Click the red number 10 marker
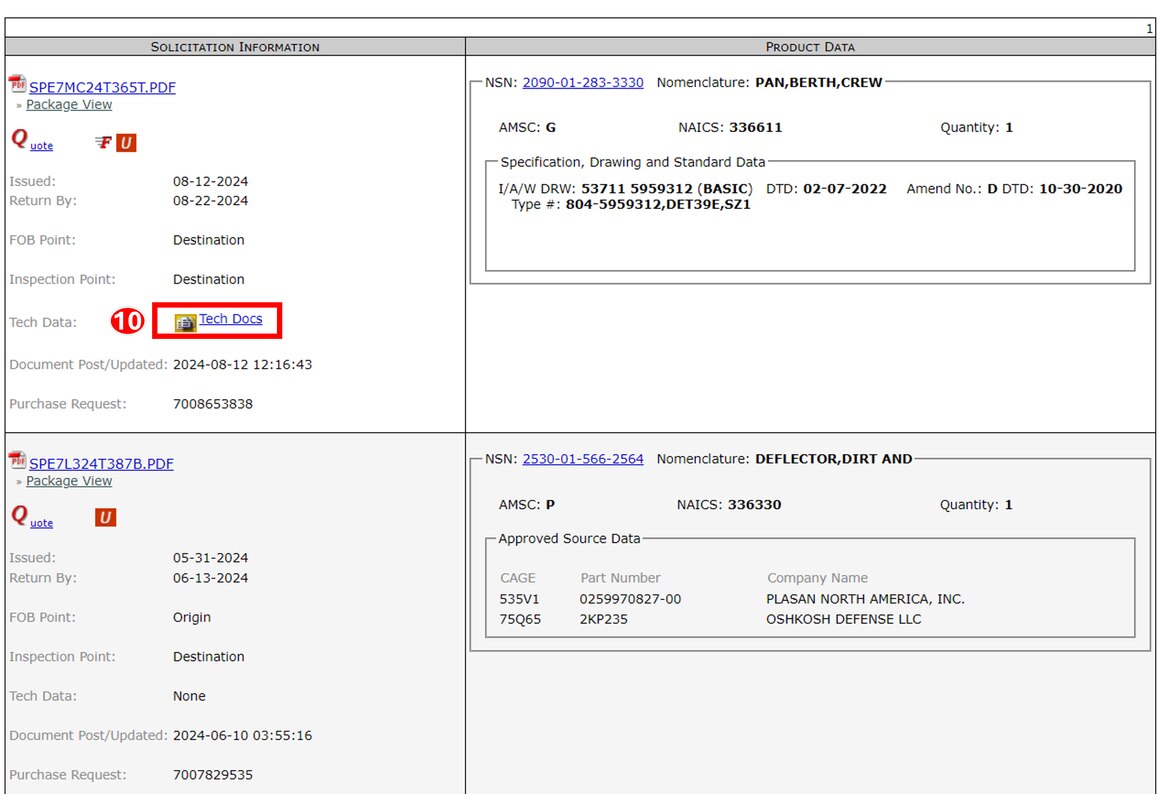This screenshot has height=794, width=1169. pos(126,321)
